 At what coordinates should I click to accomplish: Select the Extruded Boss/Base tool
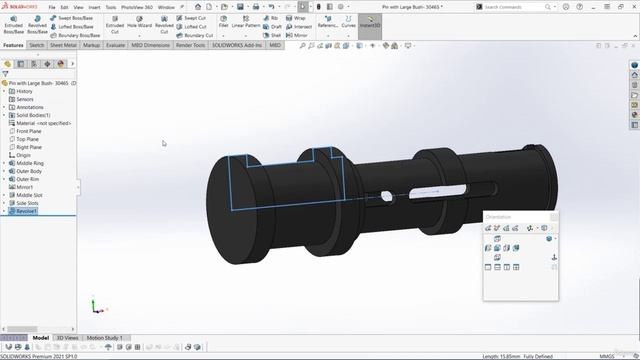pos(13,25)
